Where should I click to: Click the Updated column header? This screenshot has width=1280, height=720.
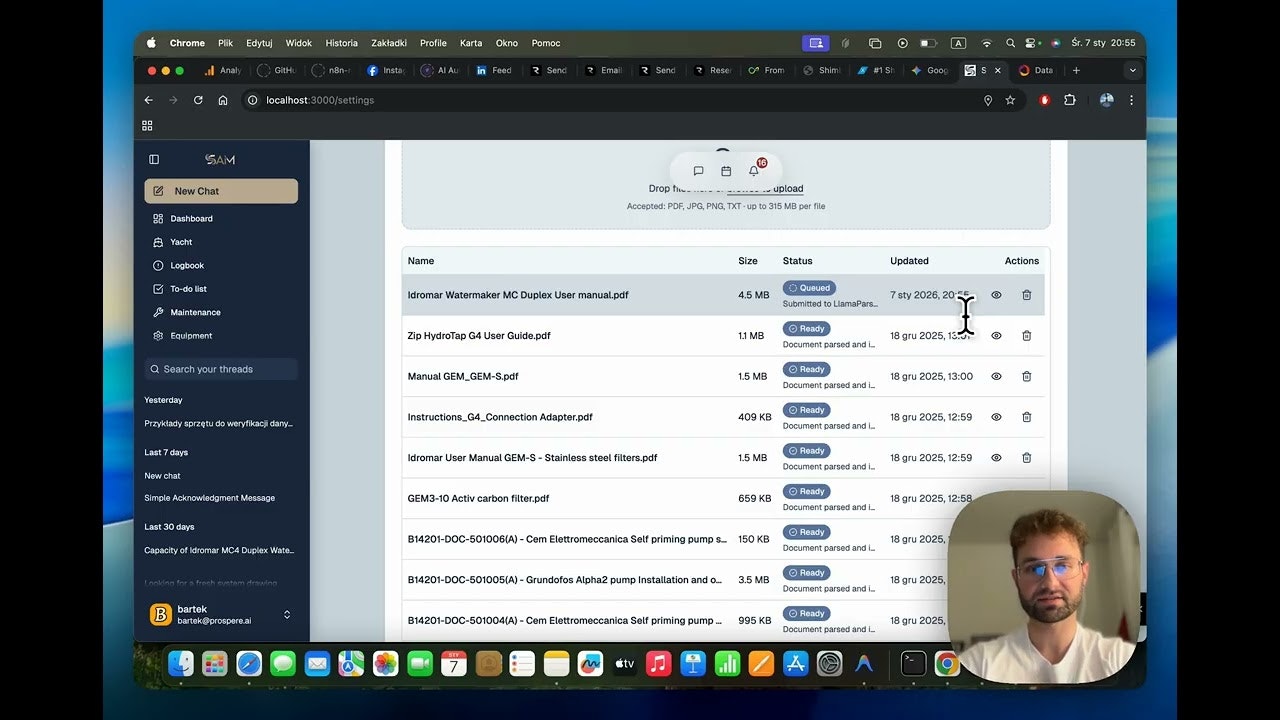click(x=909, y=261)
